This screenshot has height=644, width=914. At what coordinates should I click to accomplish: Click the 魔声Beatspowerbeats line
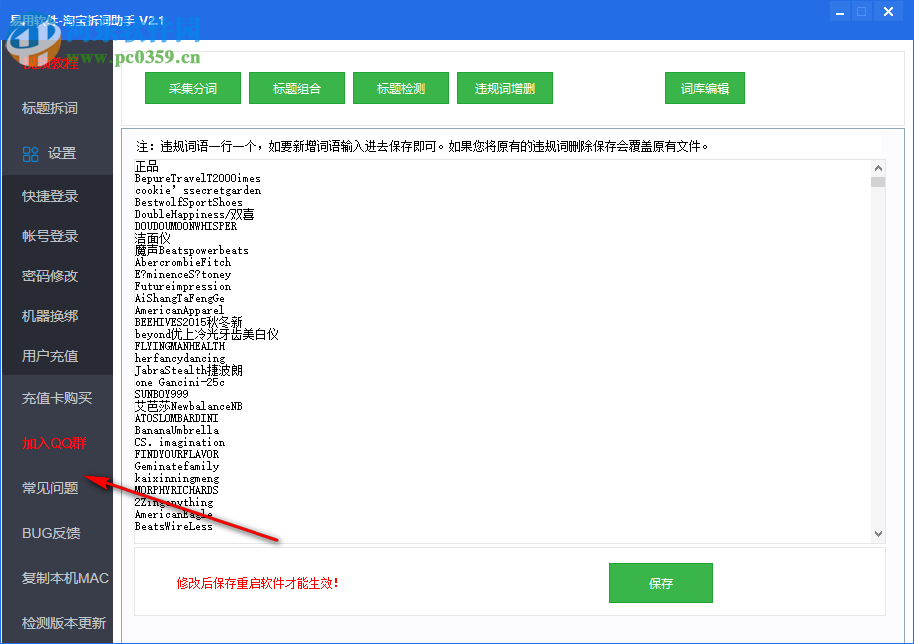point(192,251)
